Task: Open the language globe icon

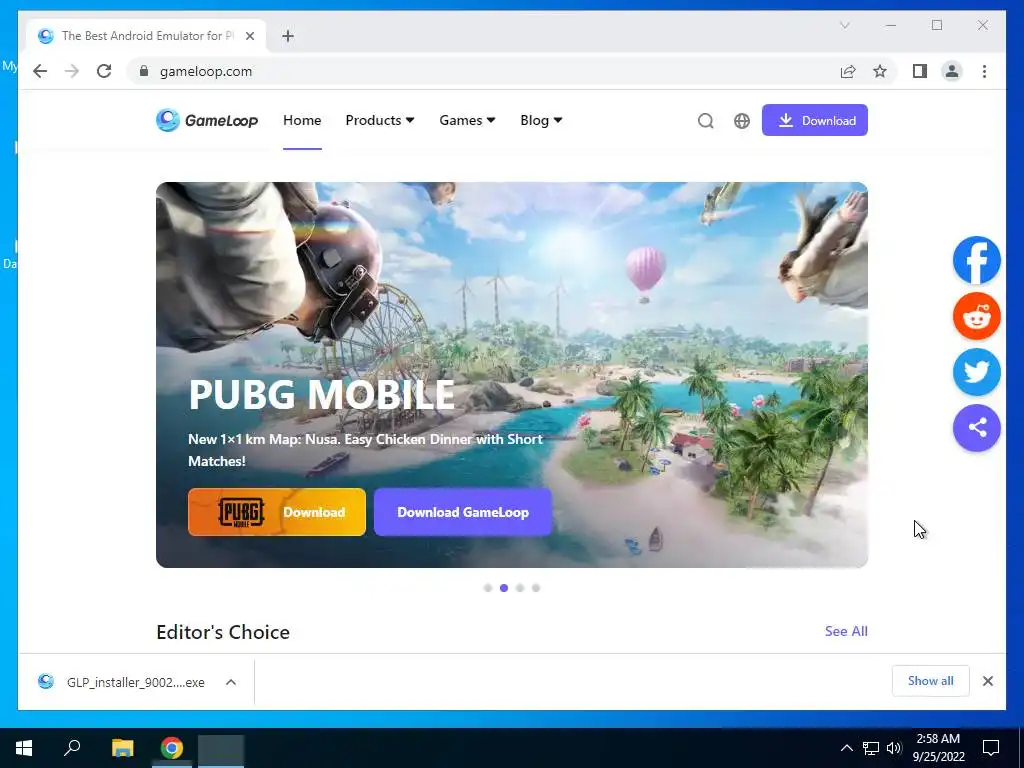Action: click(x=741, y=121)
